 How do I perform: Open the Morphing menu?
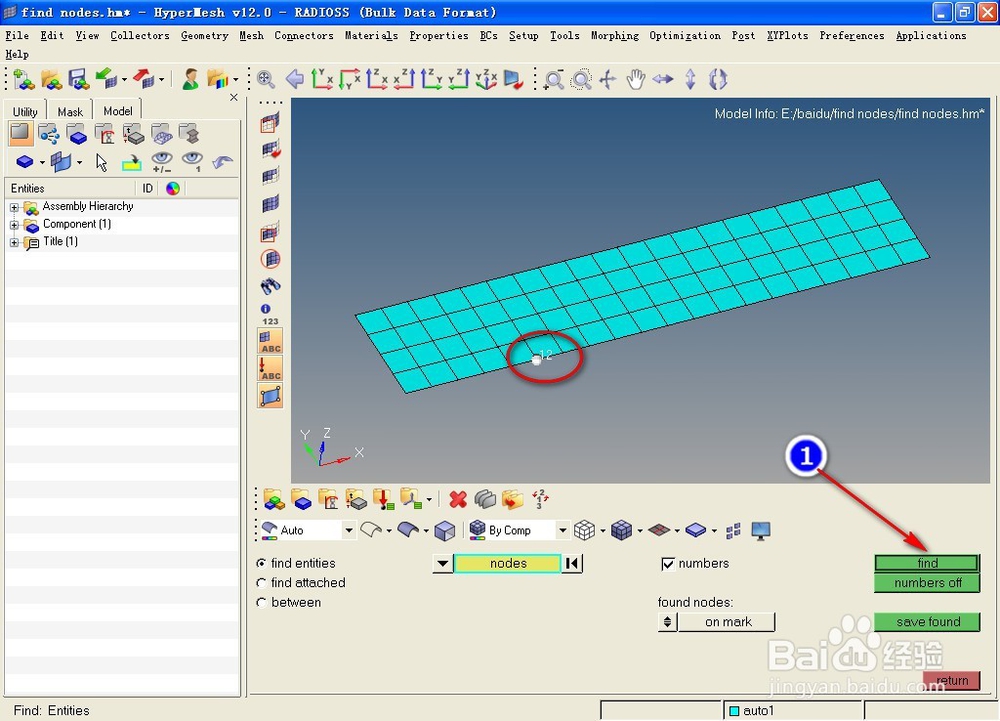(x=614, y=36)
